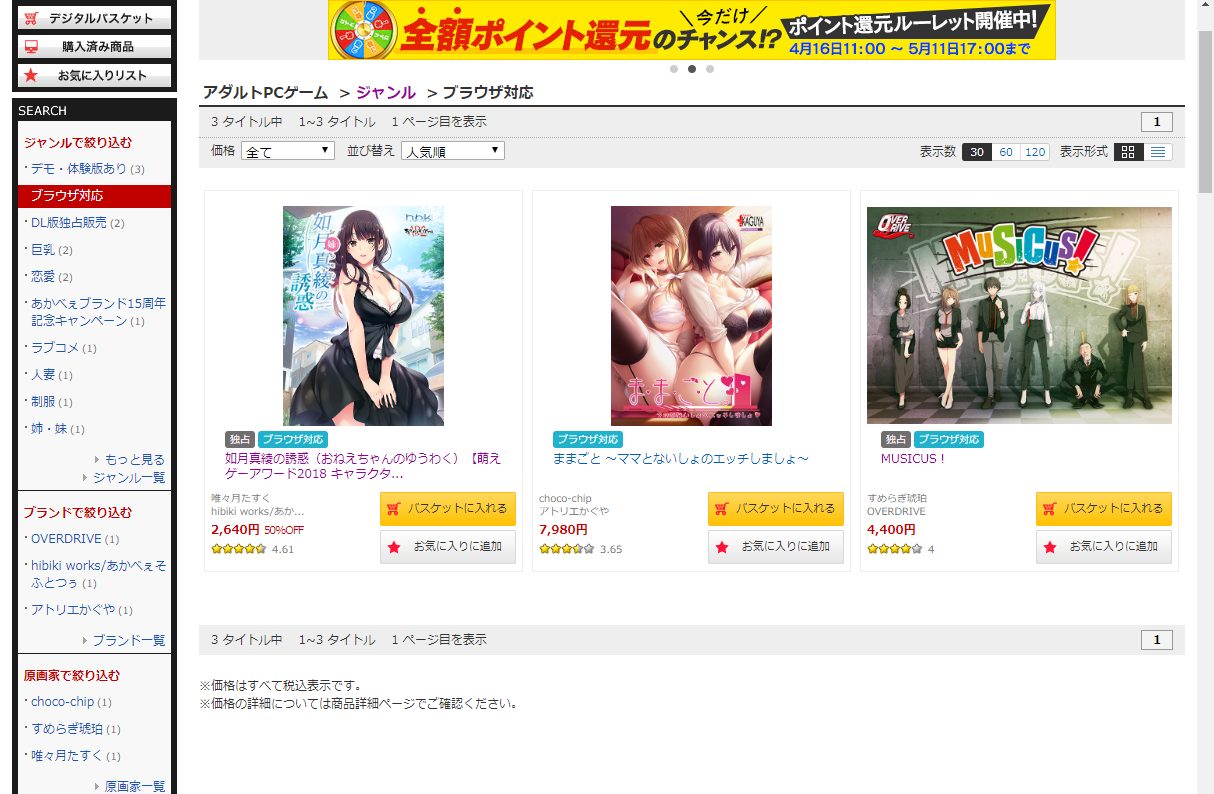
Task: Open the MUSICUS! product title link
Action: pos(912,459)
